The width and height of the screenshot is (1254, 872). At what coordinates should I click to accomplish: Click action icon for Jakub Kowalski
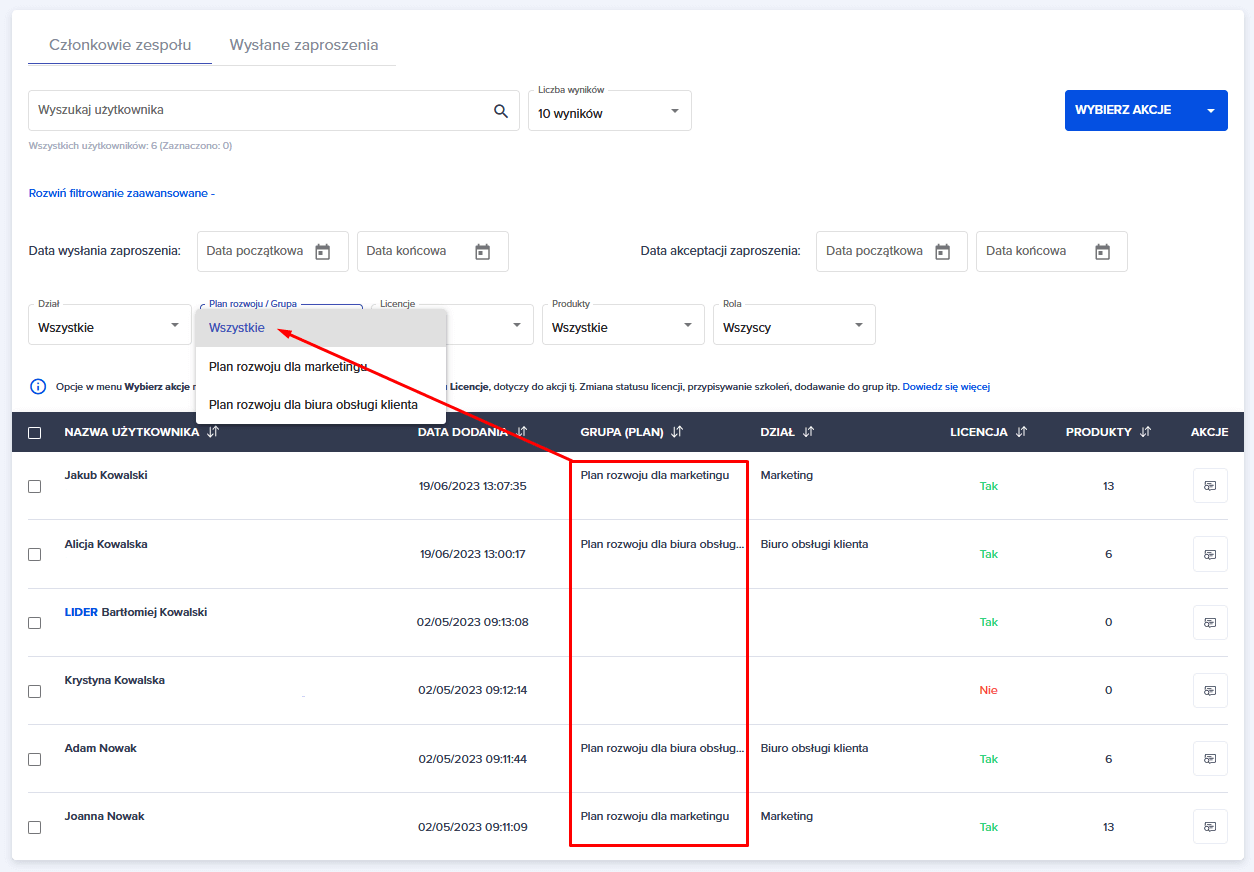[x=1209, y=486]
